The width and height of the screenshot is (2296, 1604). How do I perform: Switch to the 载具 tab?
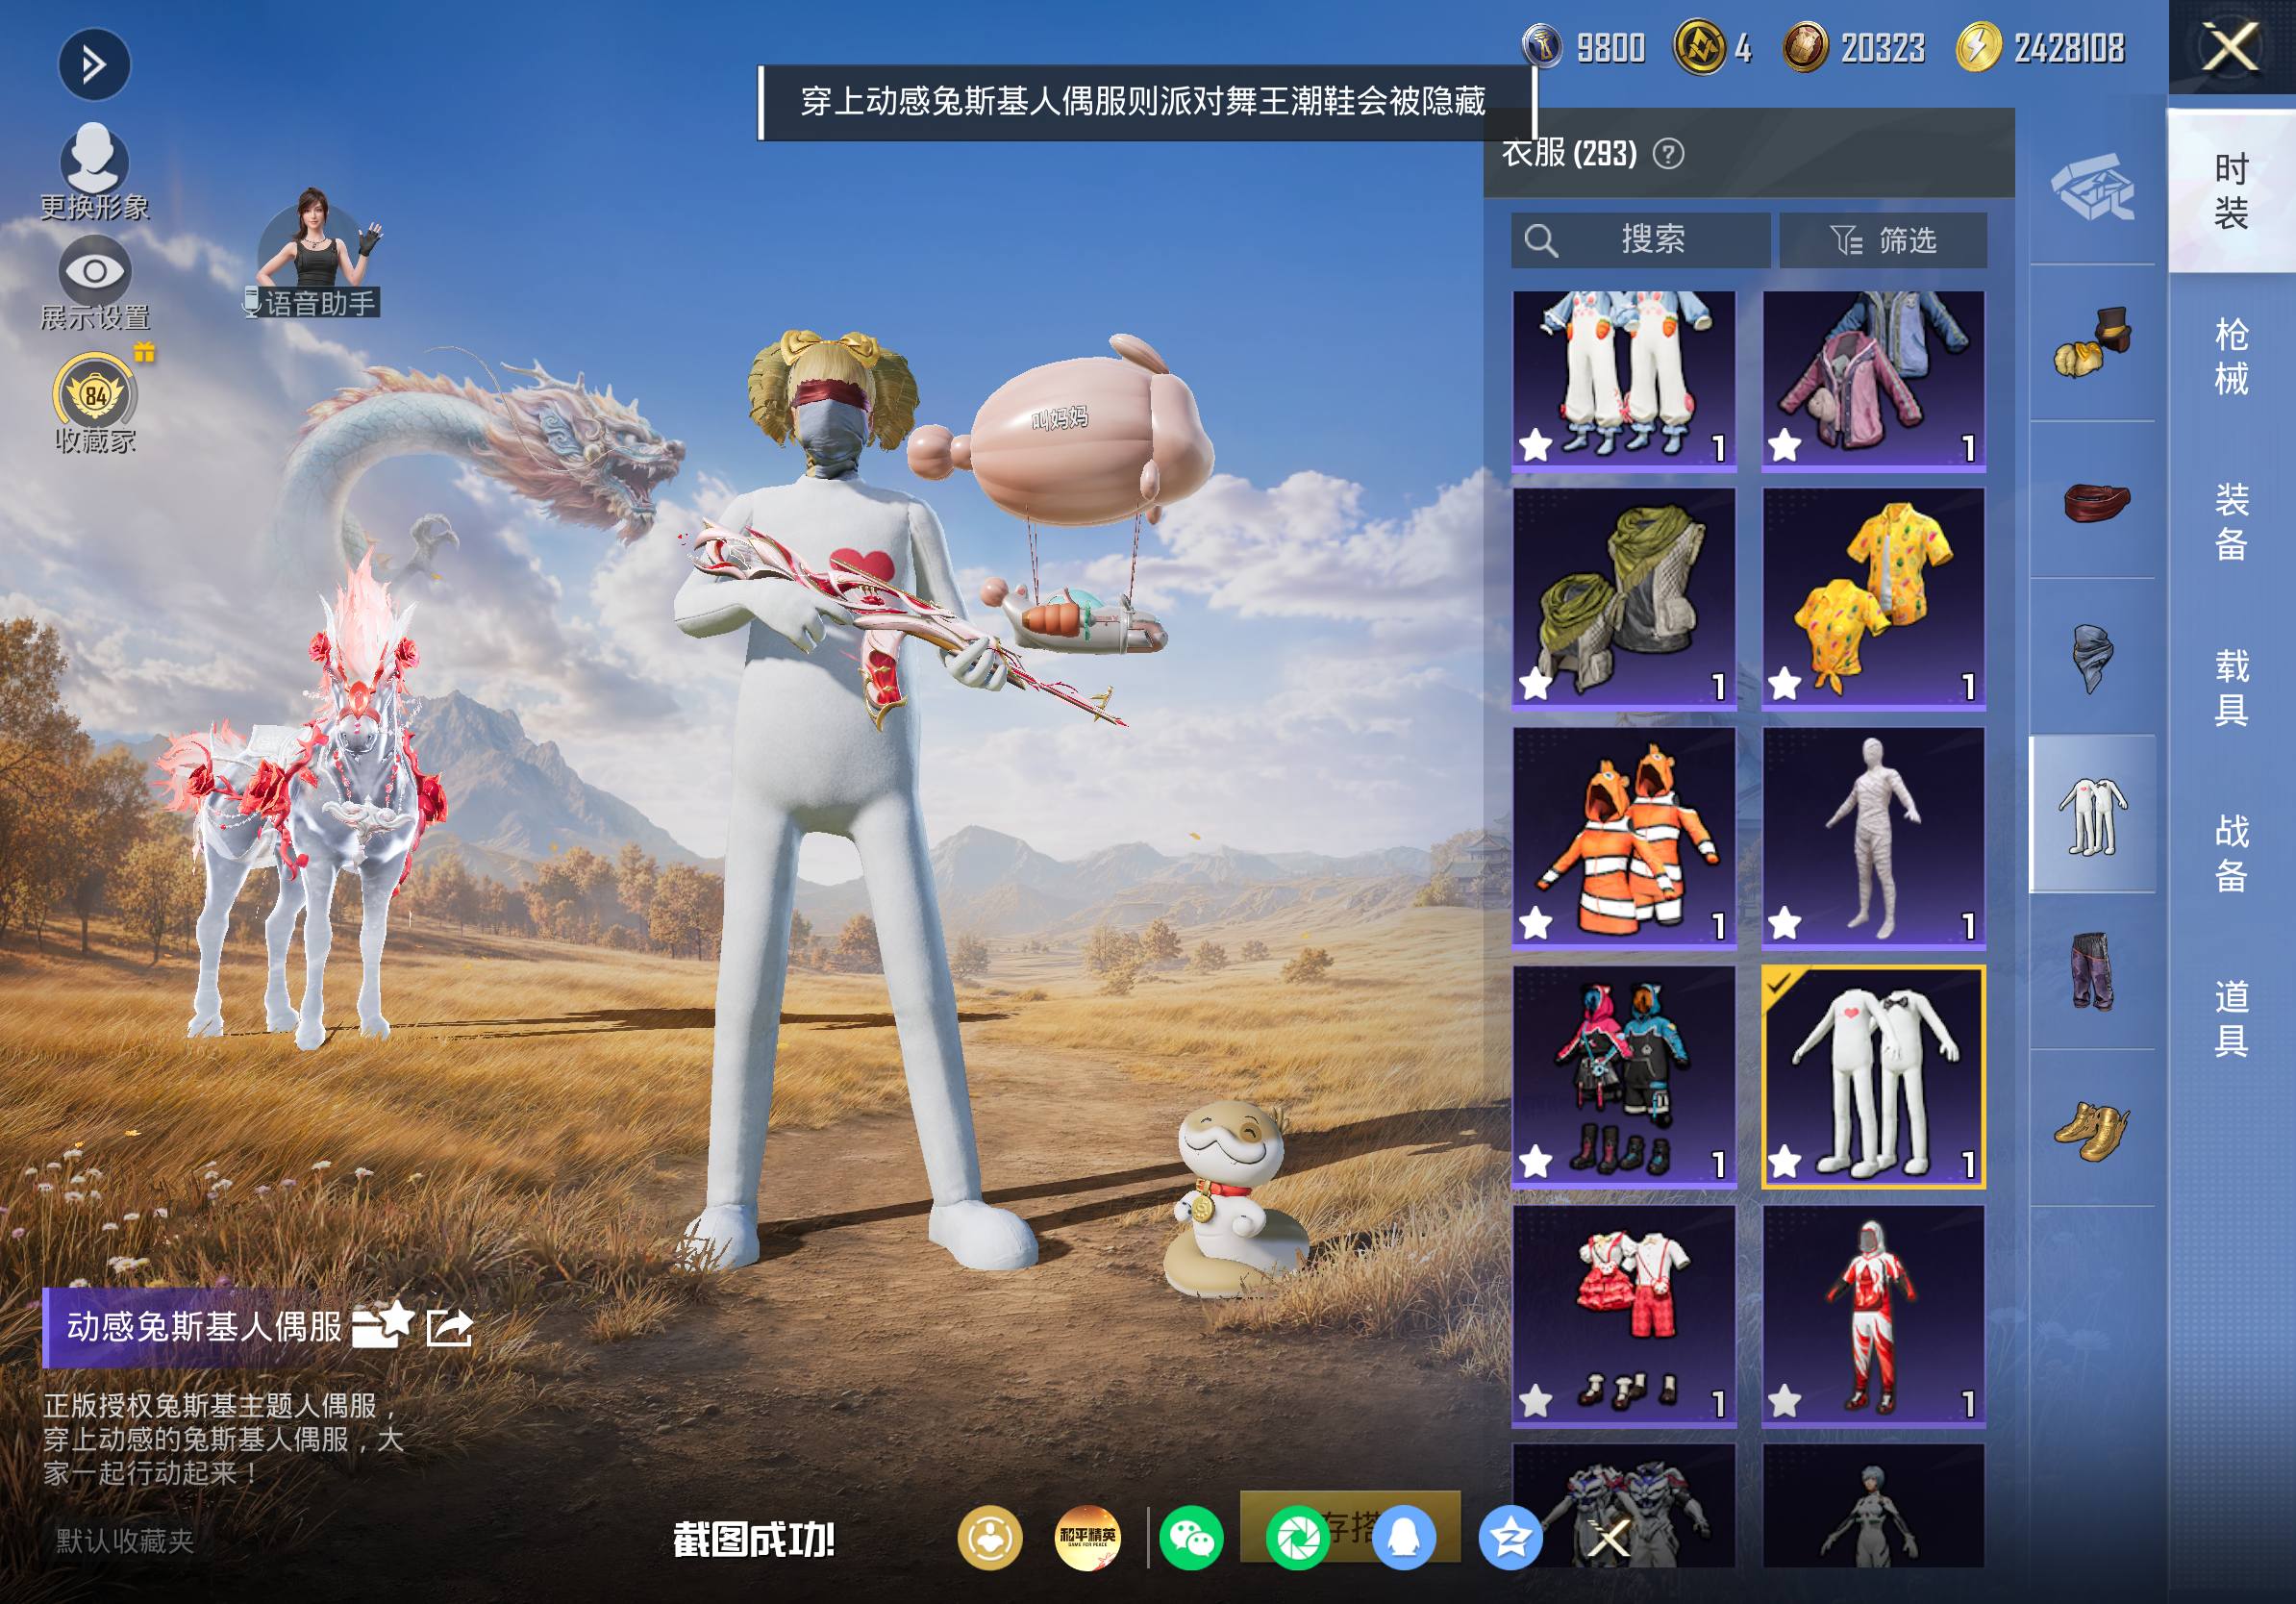2231,688
